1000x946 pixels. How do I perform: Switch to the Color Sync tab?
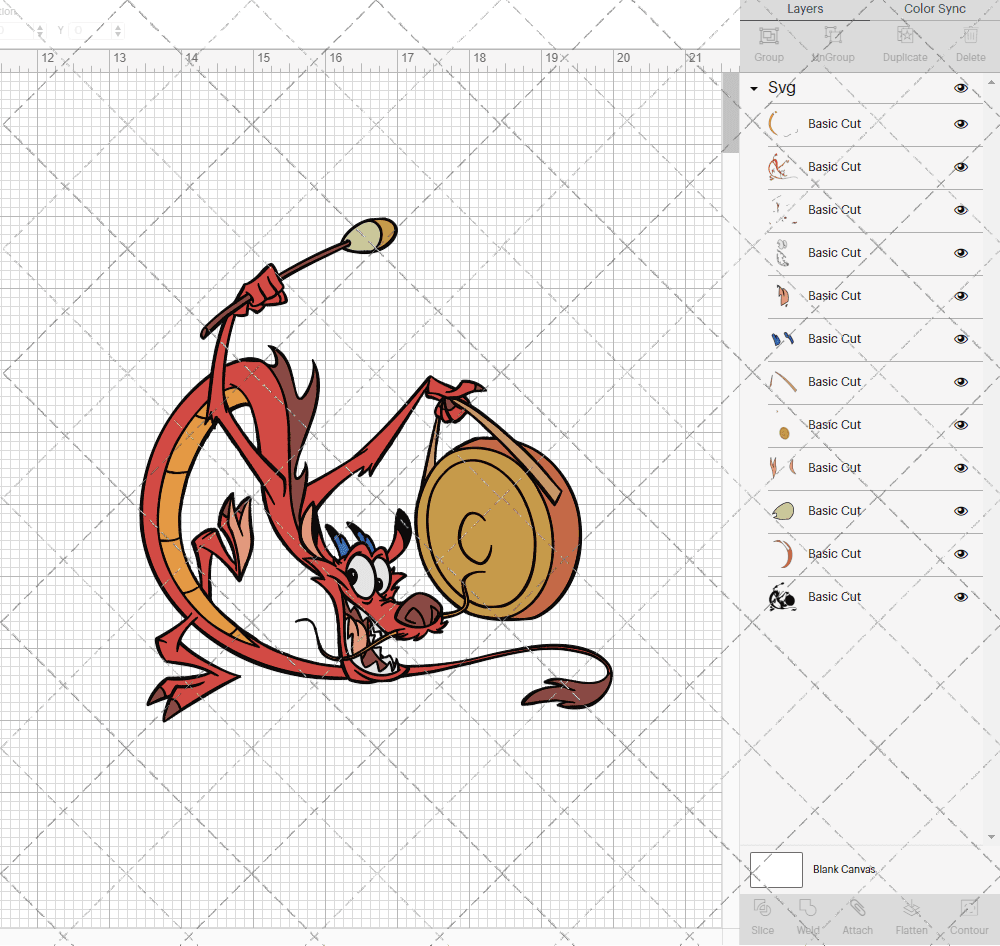point(934,9)
